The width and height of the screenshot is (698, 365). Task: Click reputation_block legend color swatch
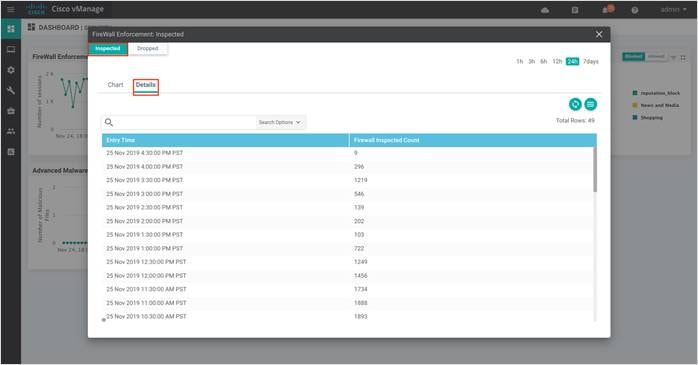pyautogui.click(x=635, y=93)
